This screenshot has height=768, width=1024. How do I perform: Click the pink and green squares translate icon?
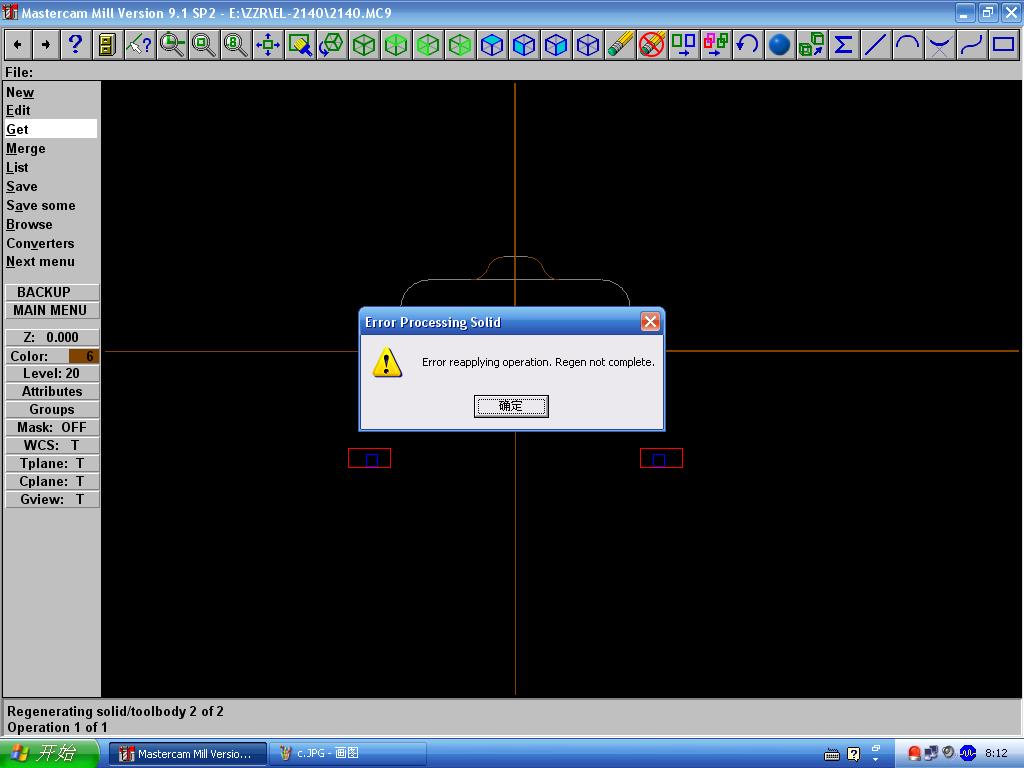tap(716, 45)
